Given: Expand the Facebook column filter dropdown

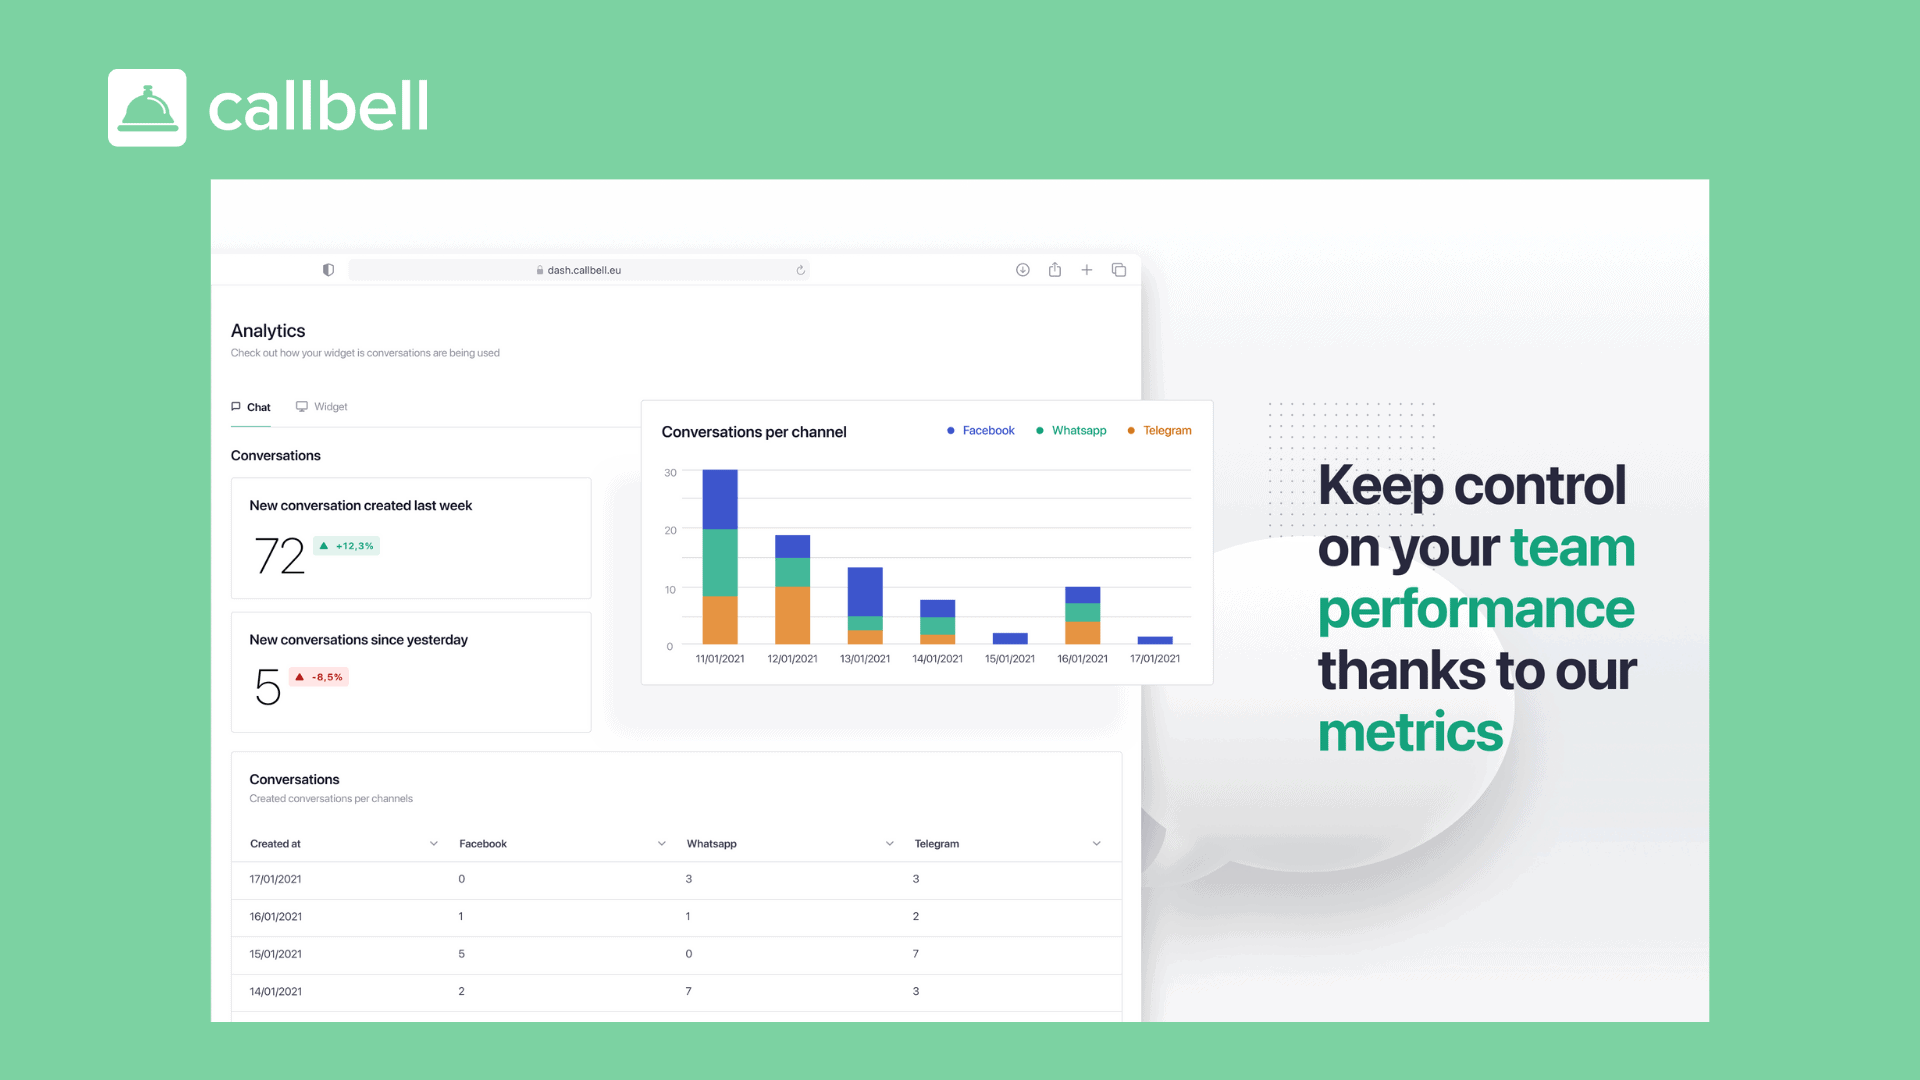Looking at the screenshot, I should coord(662,843).
